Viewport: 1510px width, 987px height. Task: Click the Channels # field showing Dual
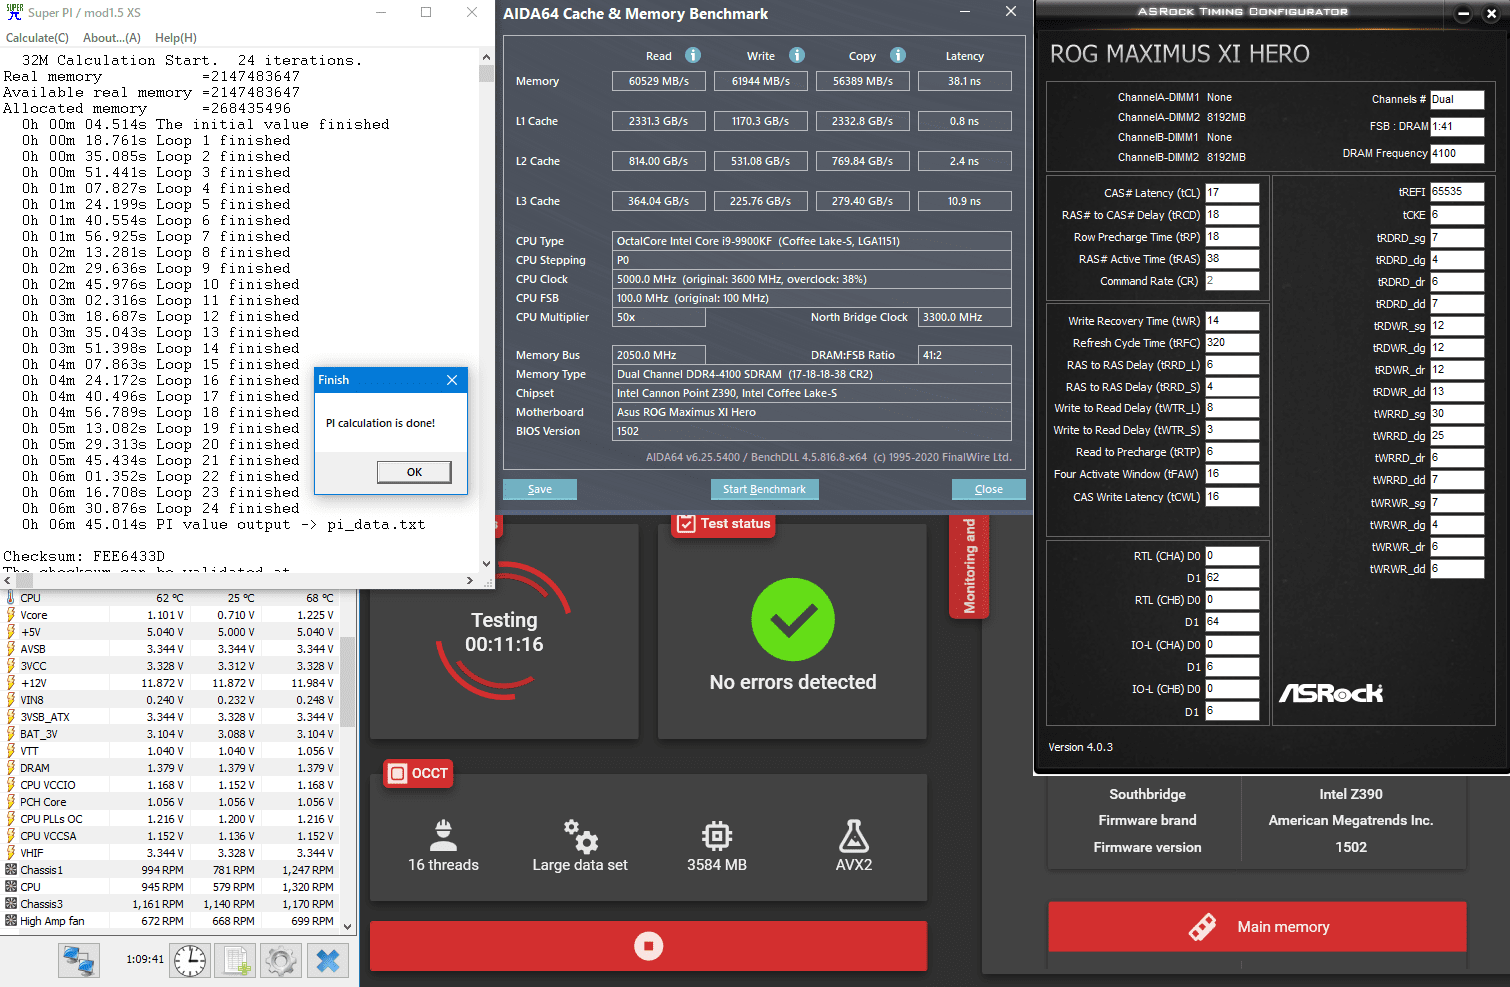(x=1456, y=99)
